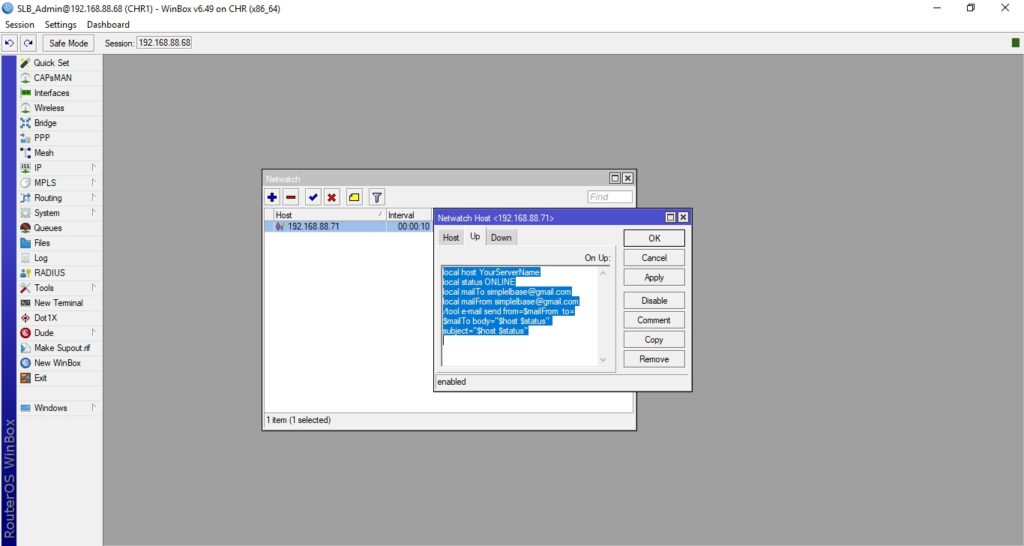This screenshot has height=546, width=1024.
Task: Click into the On Up script text area
Action: point(520,316)
